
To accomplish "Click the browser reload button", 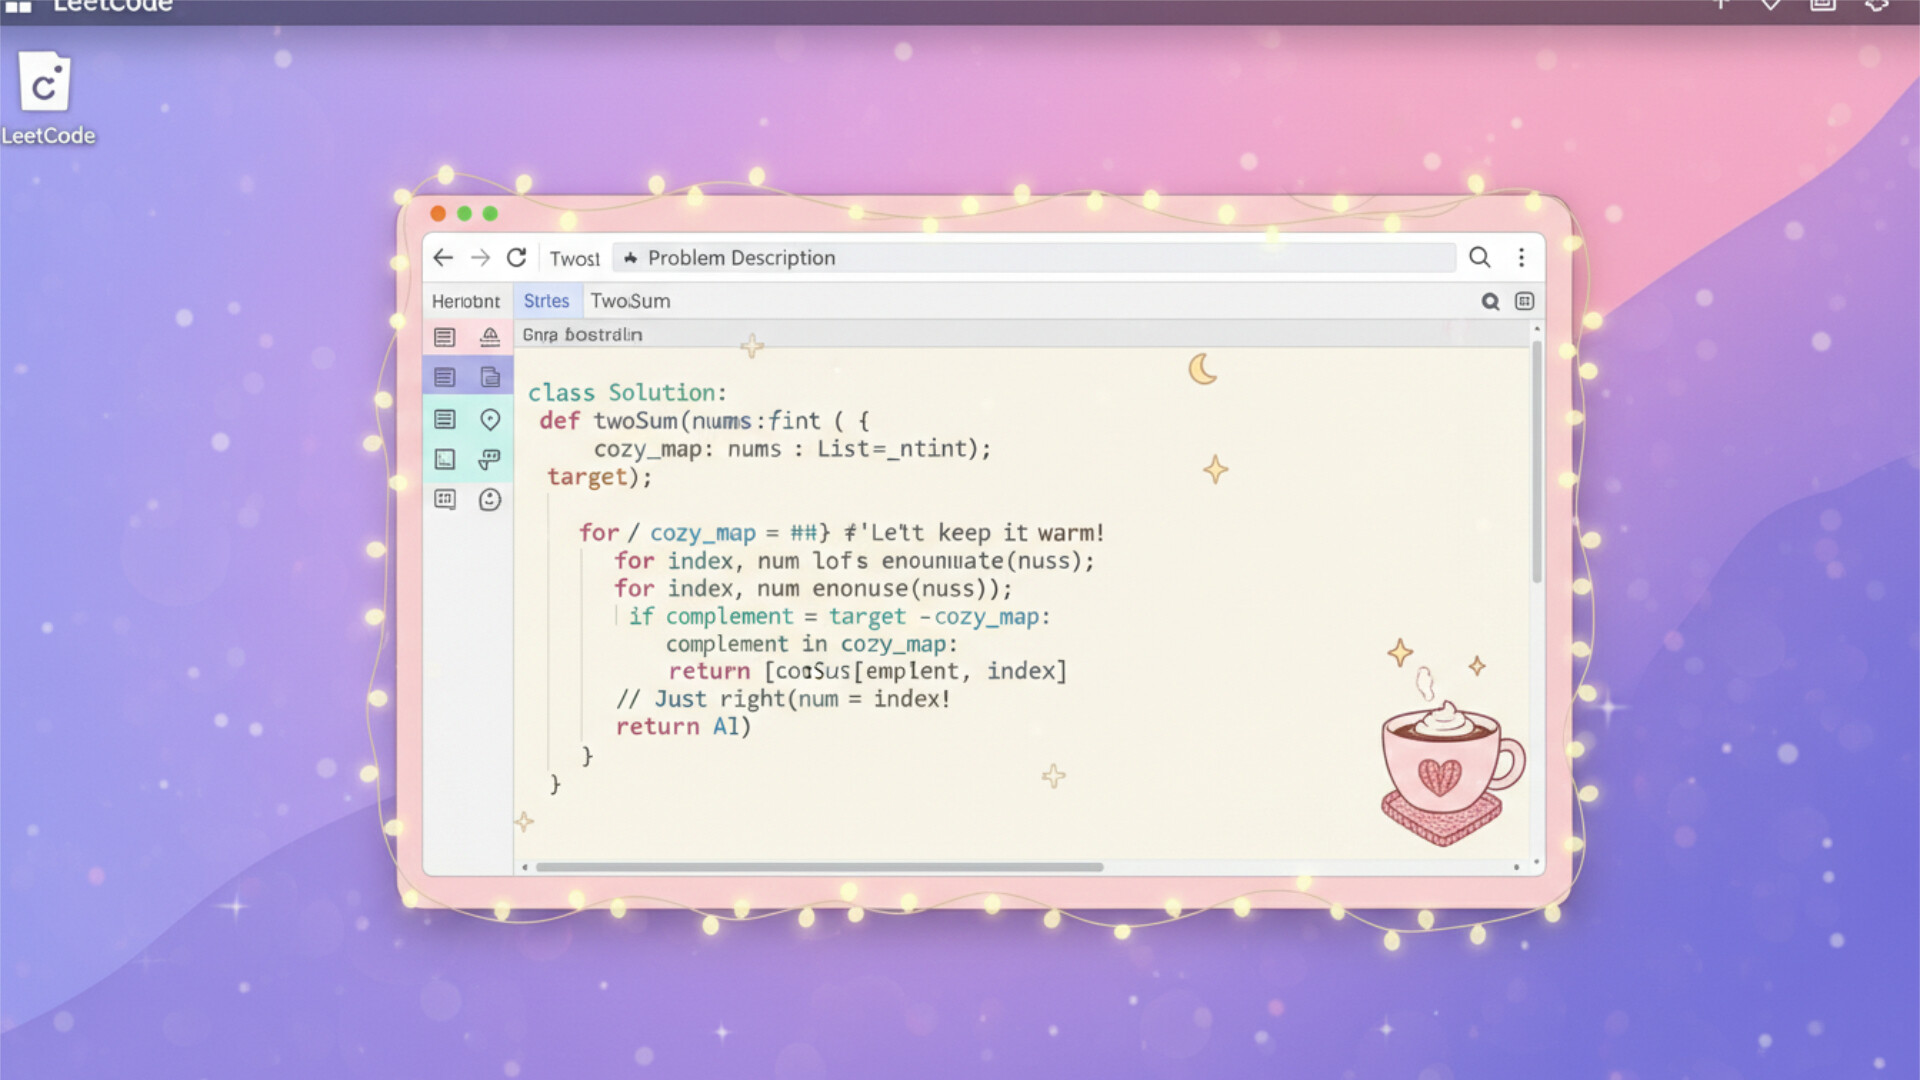I will click(517, 257).
